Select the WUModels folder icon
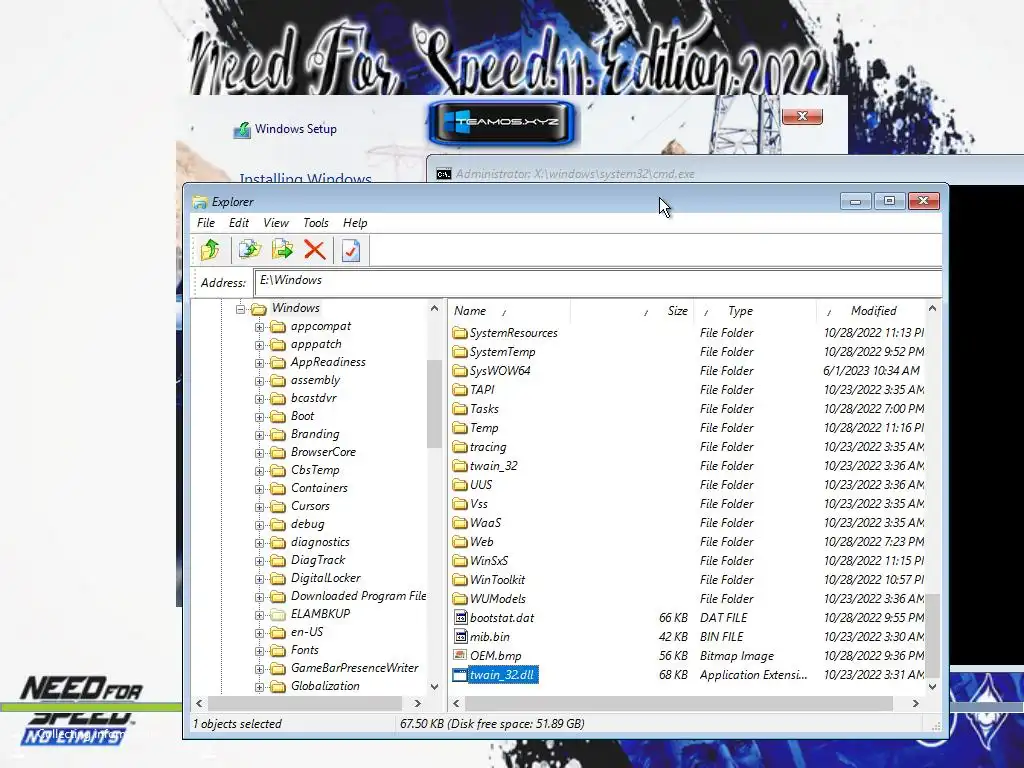1024x768 pixels. 460,598
